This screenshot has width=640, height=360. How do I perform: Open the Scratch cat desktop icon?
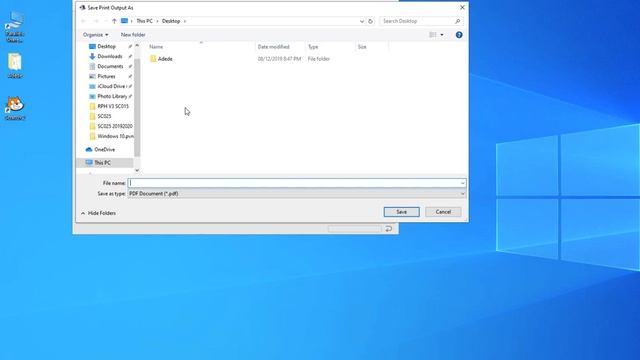click(15, 108)
